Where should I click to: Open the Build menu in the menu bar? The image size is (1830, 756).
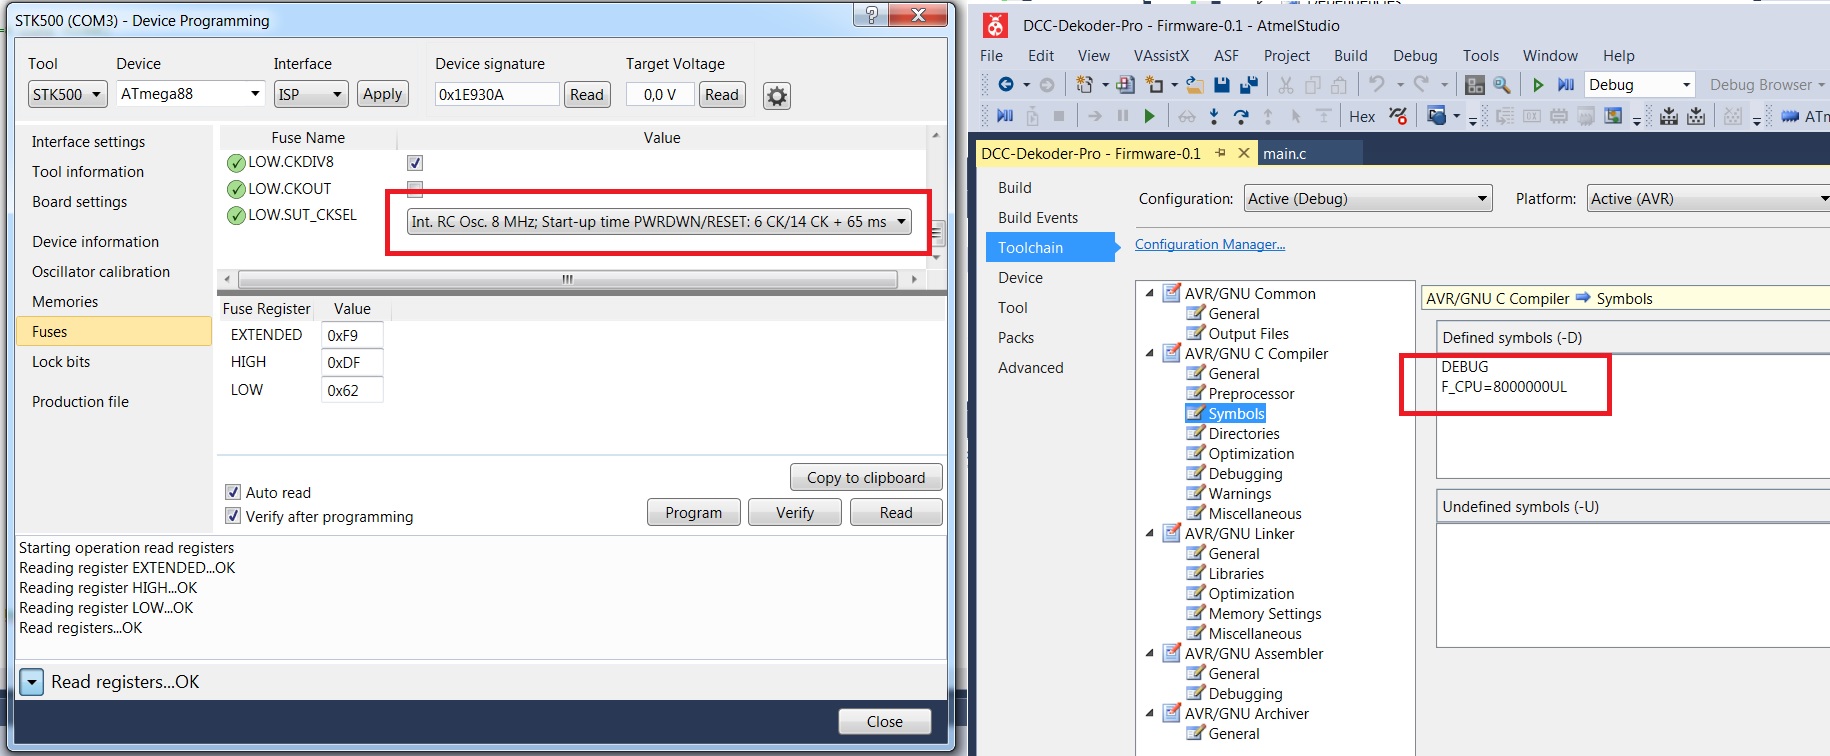[x=1350, y=56]
